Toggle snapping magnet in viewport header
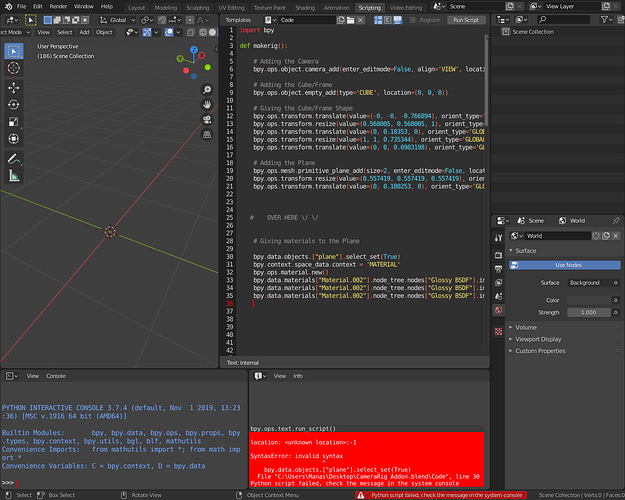Screen dimensions: 625x500 click(162, 20)
